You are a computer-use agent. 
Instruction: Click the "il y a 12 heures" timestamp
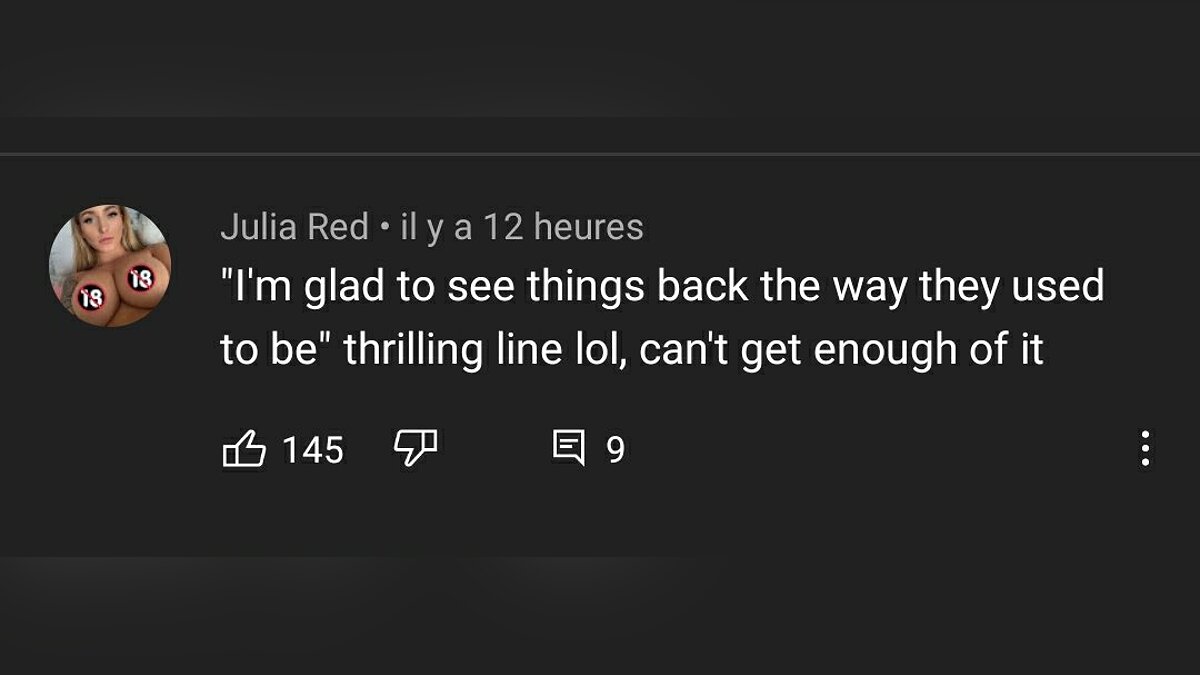(x=521, y=228)
